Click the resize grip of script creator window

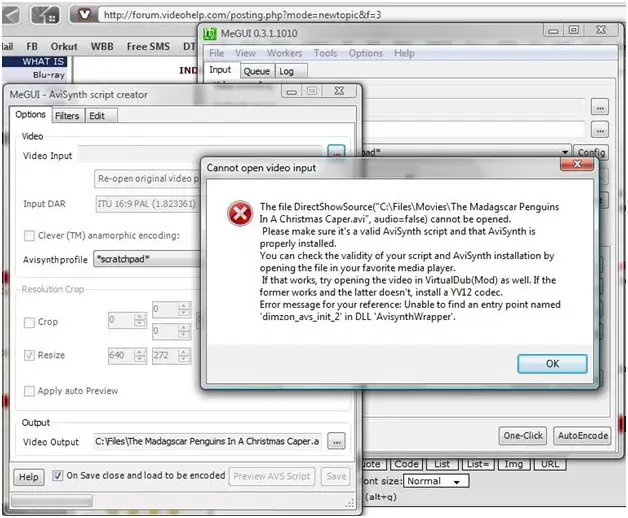(350, 503)
